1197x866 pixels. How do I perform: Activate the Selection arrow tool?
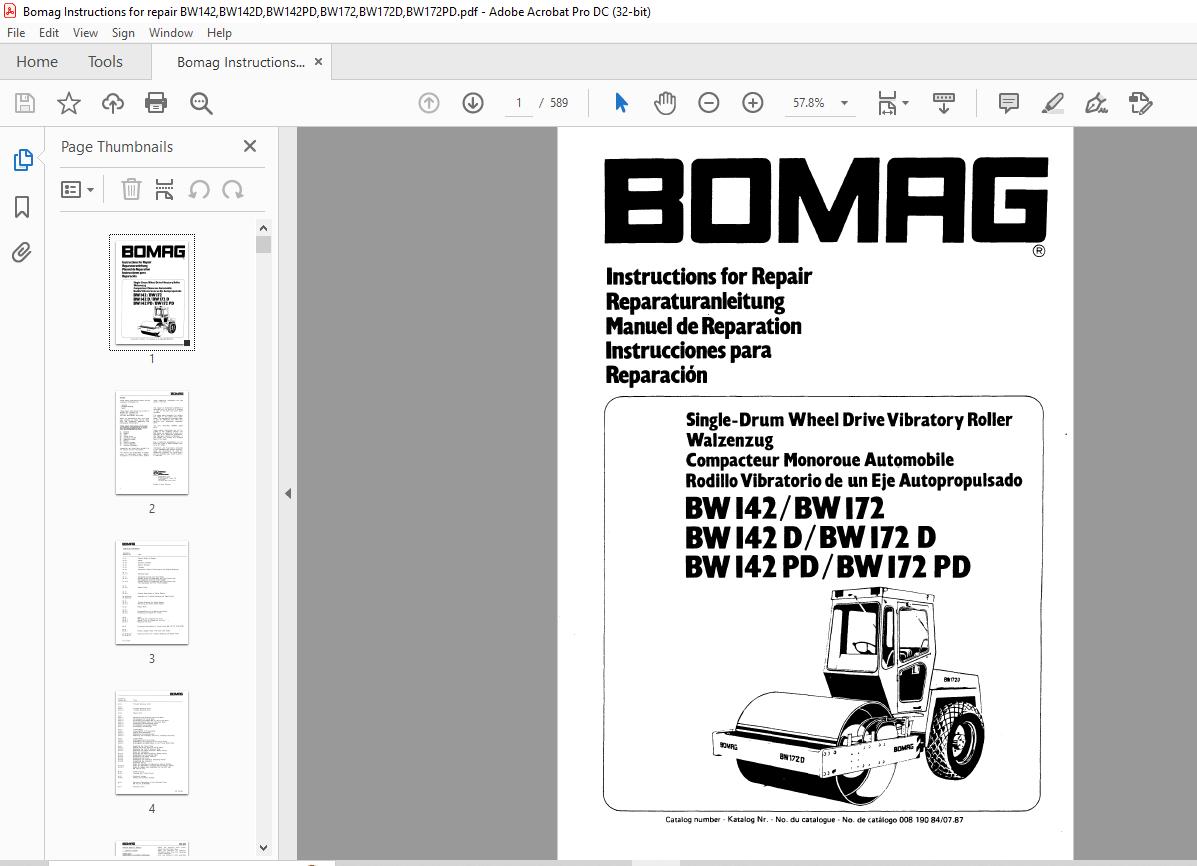point(621,103)
